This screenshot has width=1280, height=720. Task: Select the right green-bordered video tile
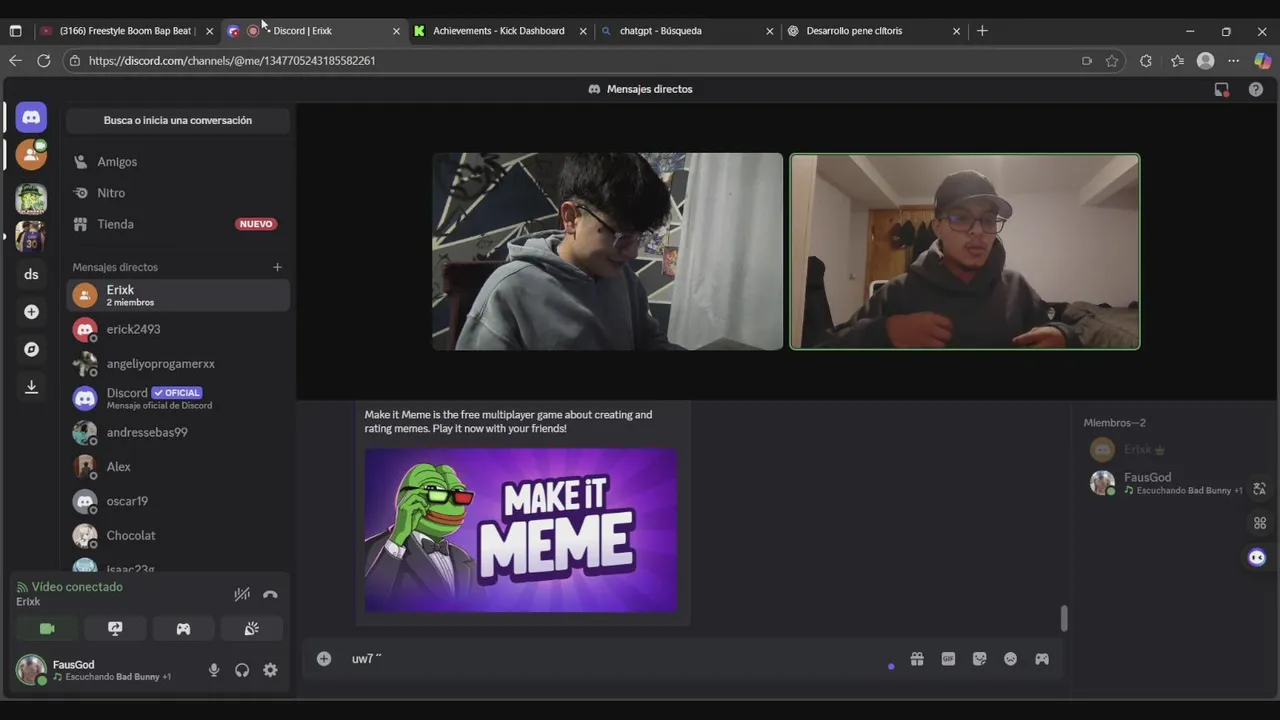(965, 251)
